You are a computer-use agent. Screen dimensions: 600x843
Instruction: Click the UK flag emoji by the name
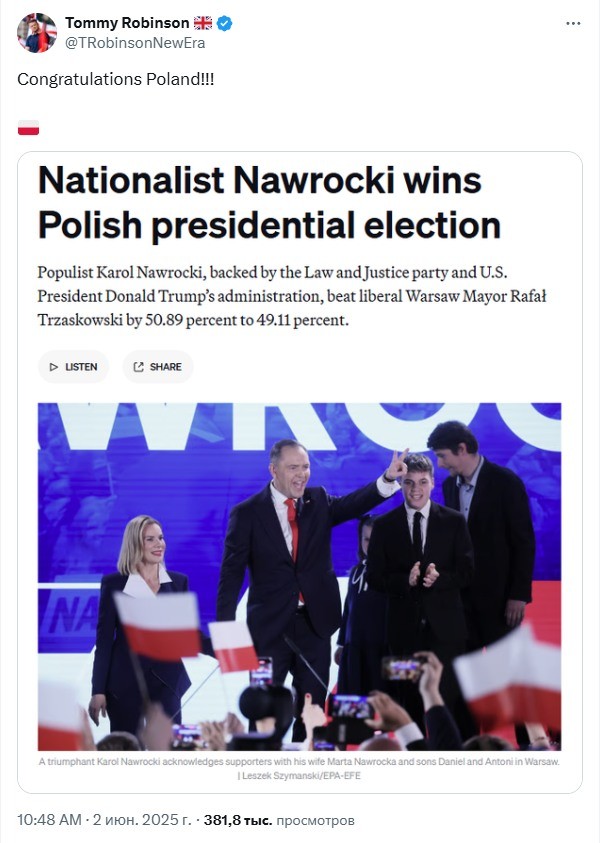coord(203,23)
